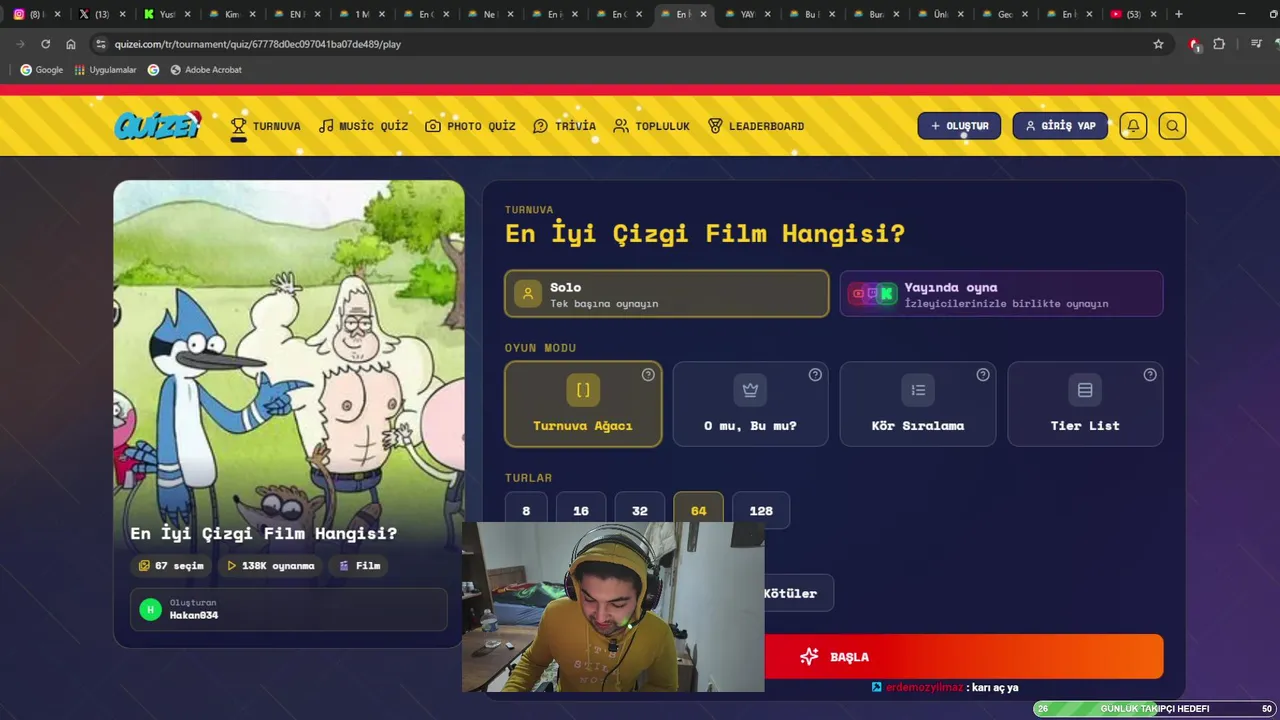This screenshot has height=720, width=1280.
Task: Choose Turnuva Ağacı game mode
Action: click(583, 404)
